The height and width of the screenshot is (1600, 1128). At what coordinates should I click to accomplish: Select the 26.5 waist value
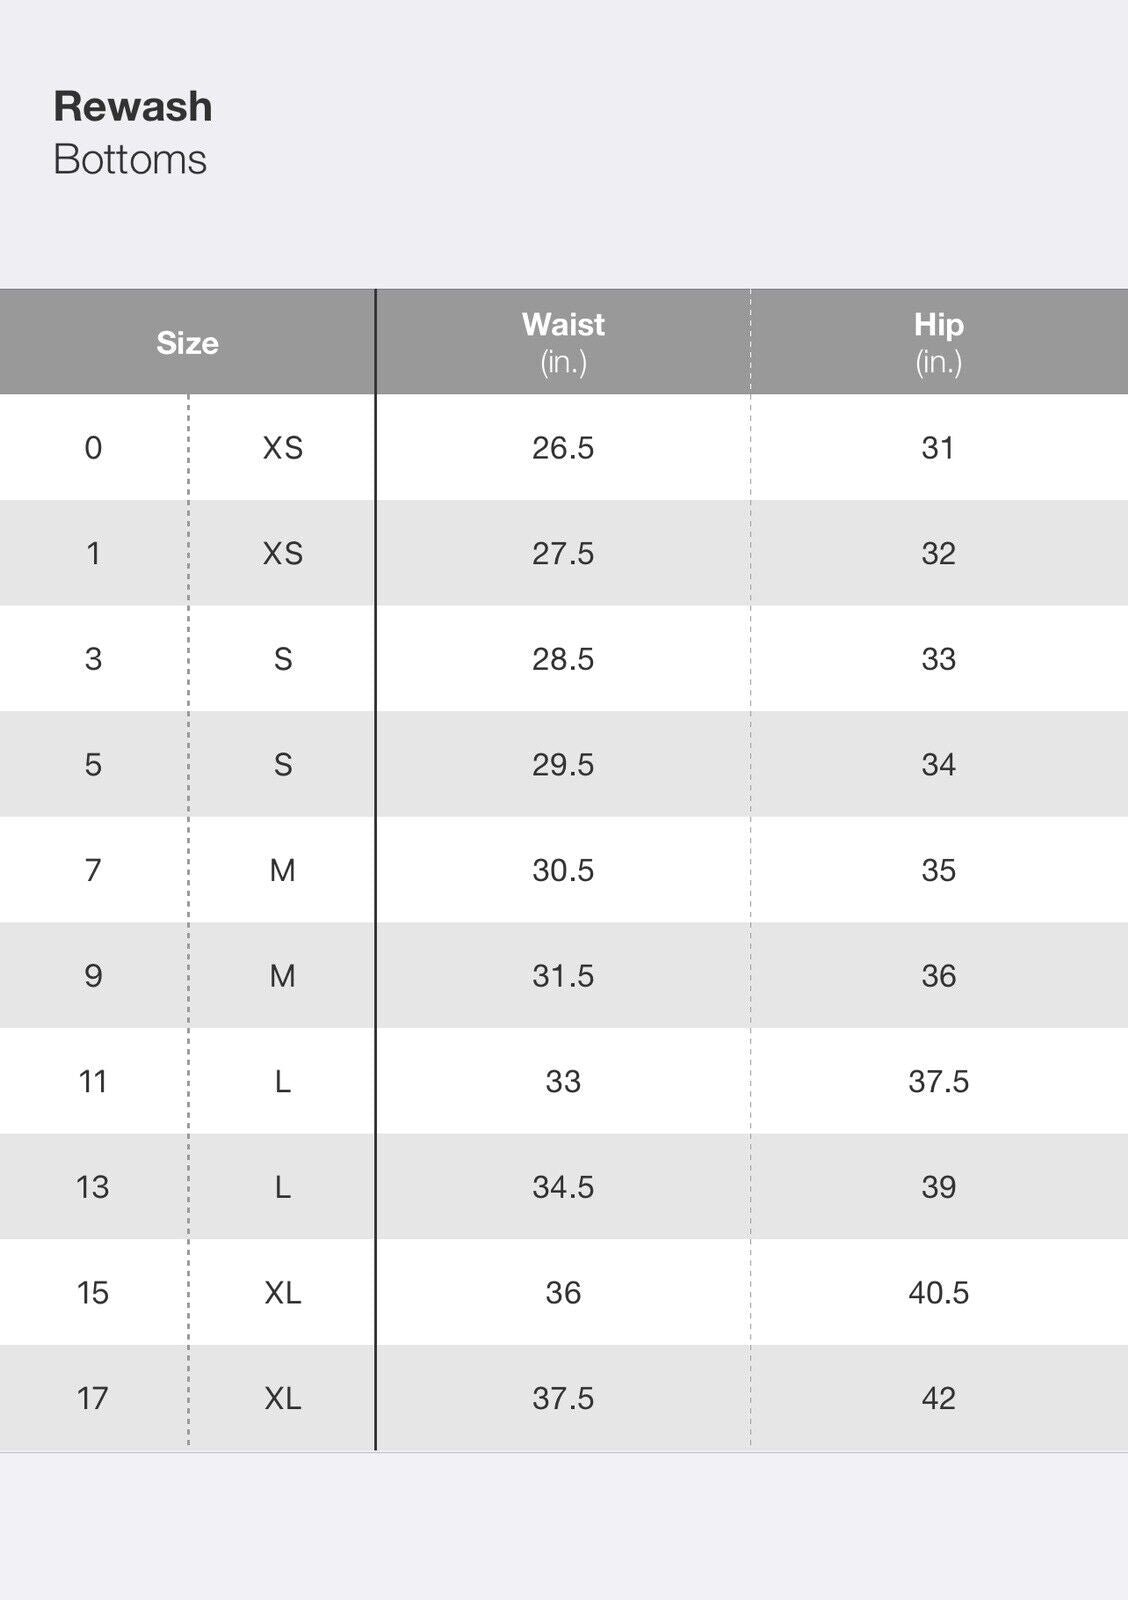pyautogui.click(x=563, y=448)
